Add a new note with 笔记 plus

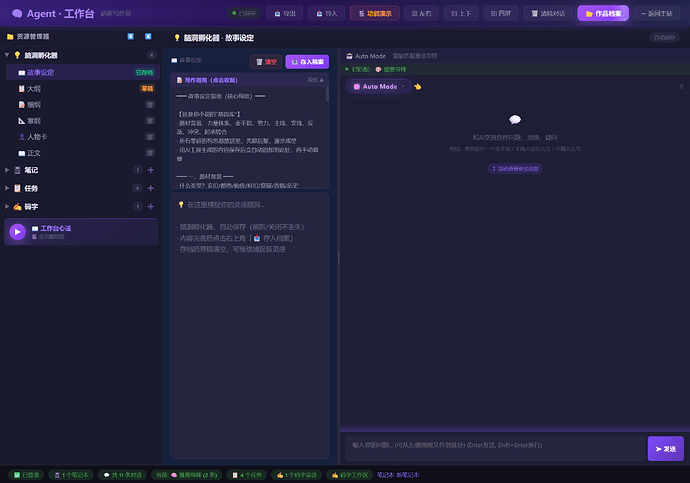(150, 170)
